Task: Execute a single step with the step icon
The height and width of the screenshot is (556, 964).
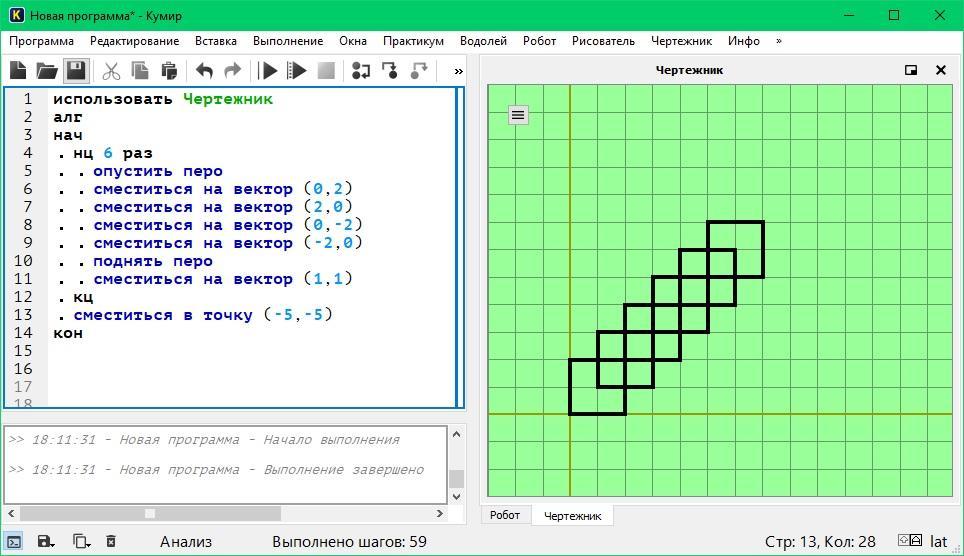Action: 361,71
